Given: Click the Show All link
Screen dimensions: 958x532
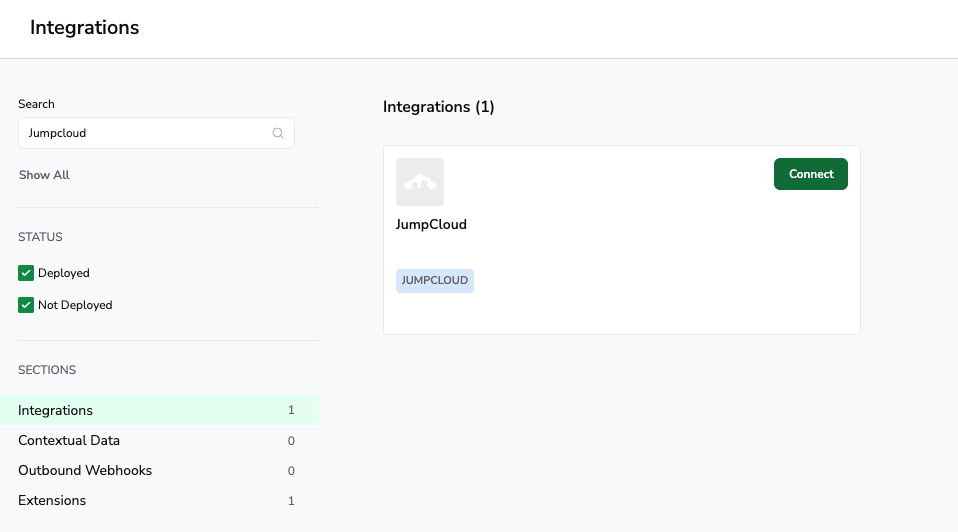Looking at the screenshot, I should 44,175.
